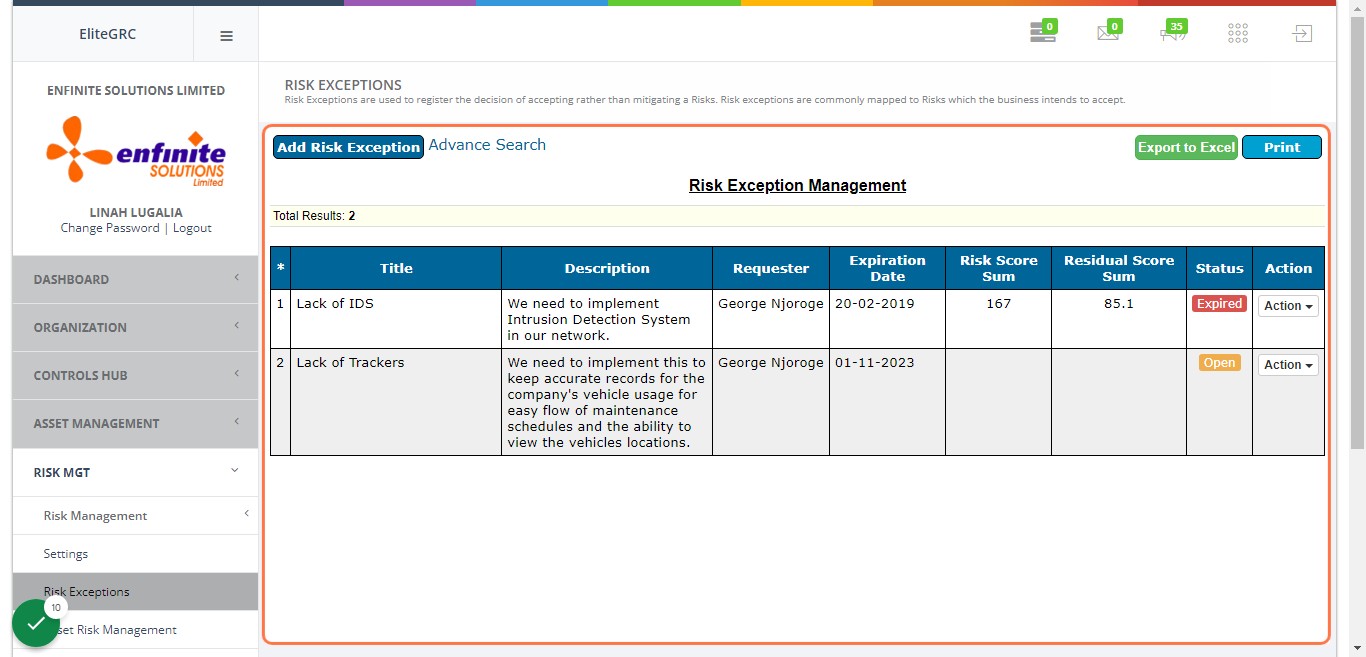Screen dimensions: 1366x657
Task: Expand the Risk Management submenu
Action: pos(135,516)
